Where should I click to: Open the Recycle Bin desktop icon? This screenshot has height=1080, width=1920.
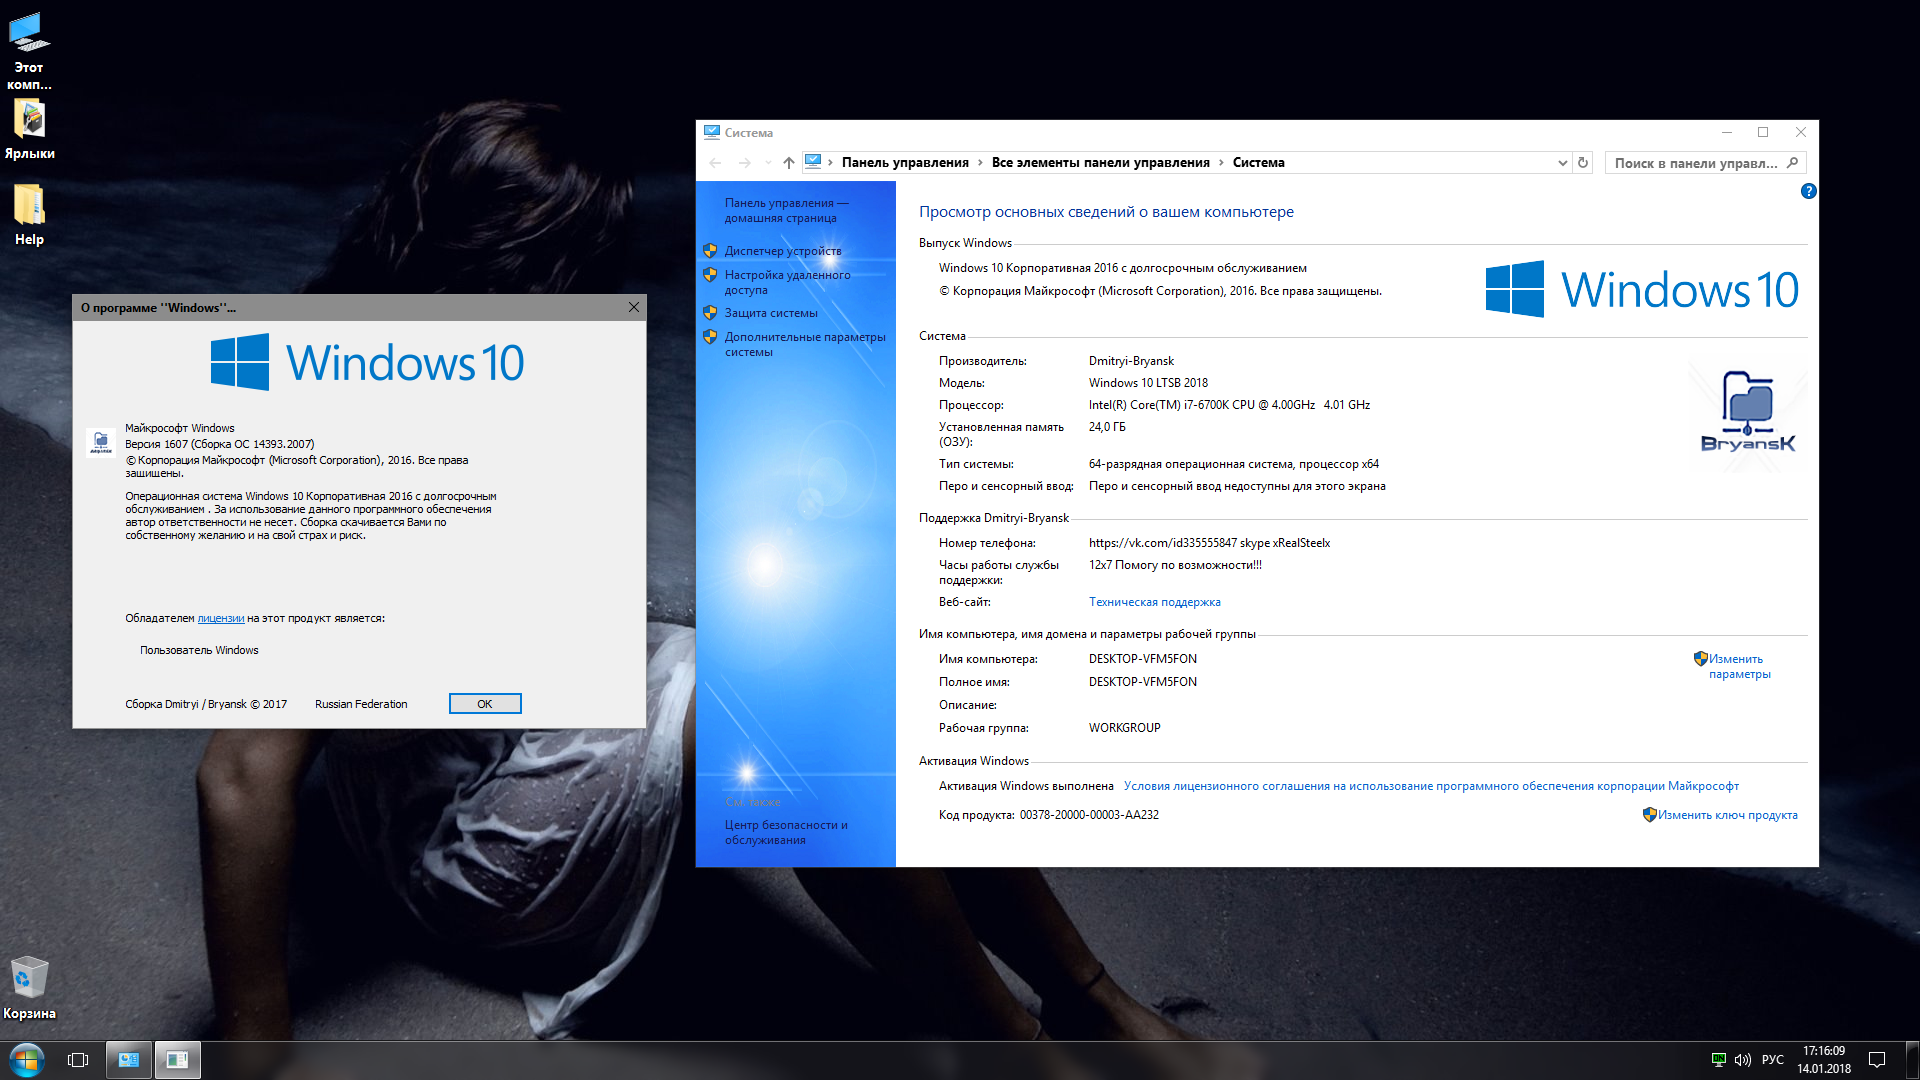point(29,979)
